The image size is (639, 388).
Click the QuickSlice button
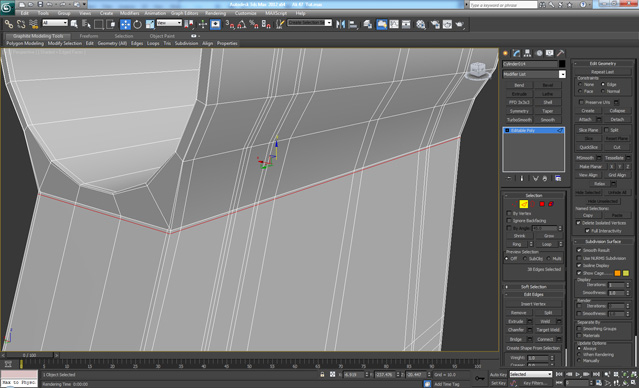click(588, 147)
